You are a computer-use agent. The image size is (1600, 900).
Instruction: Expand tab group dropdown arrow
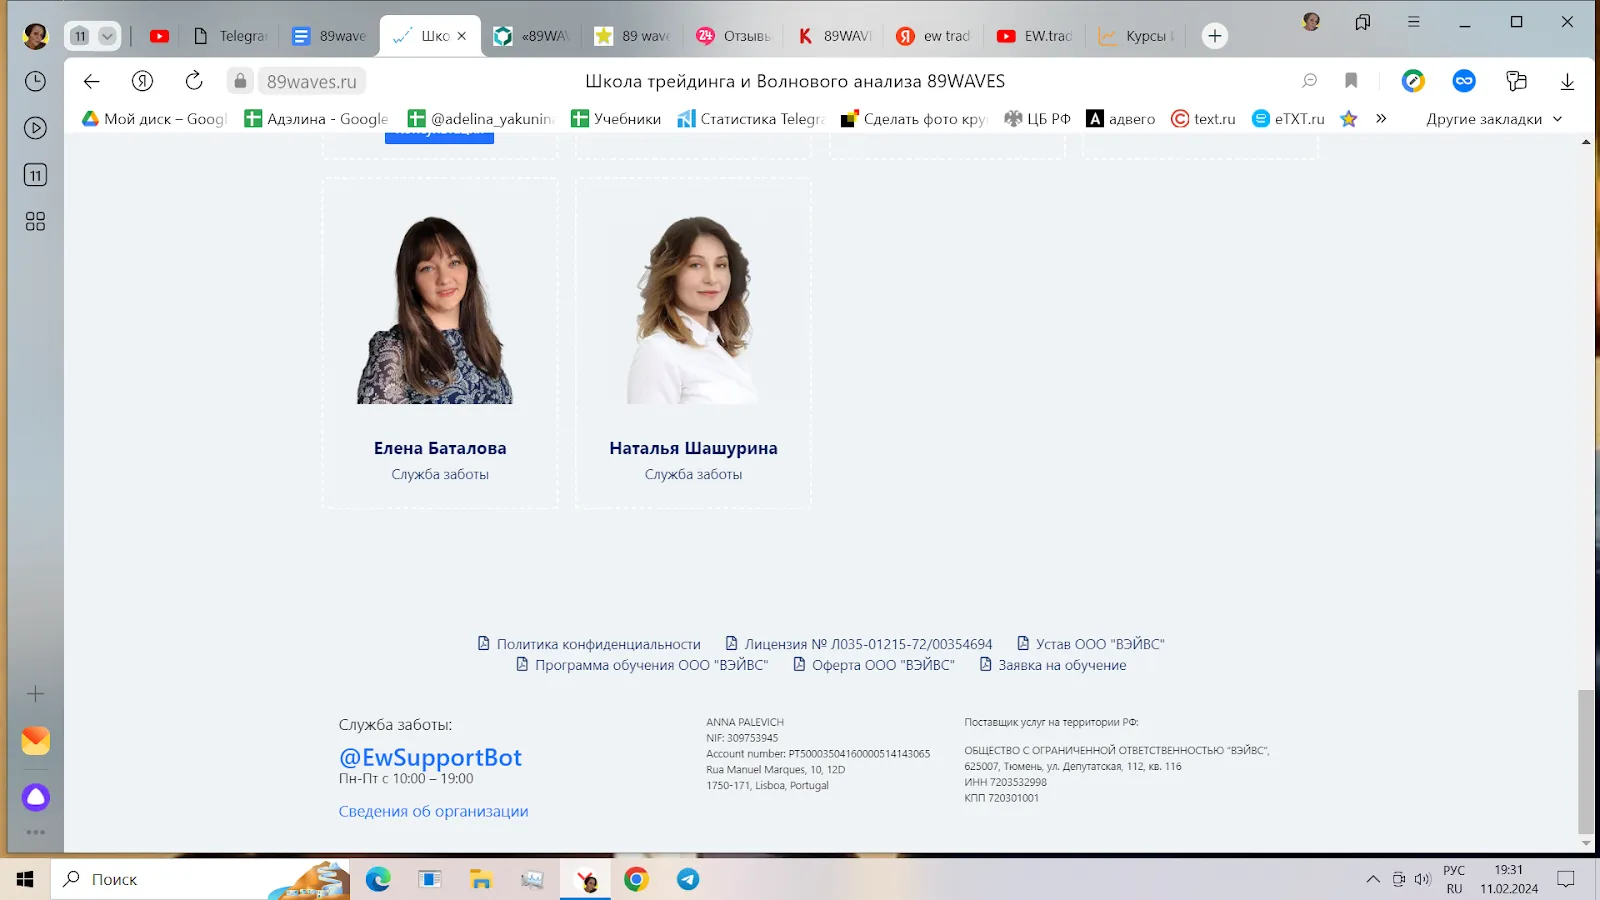coord(107,36)
